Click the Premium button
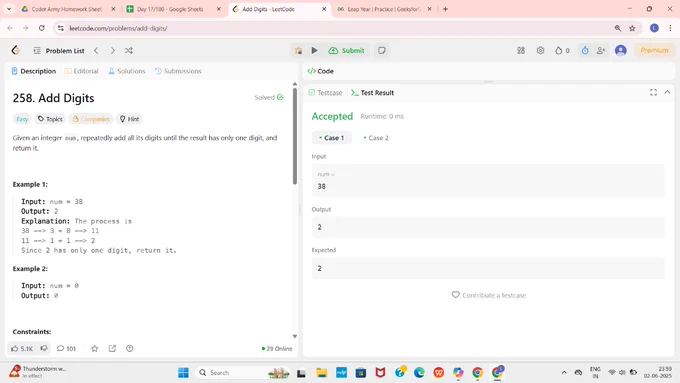 (654, 50)
